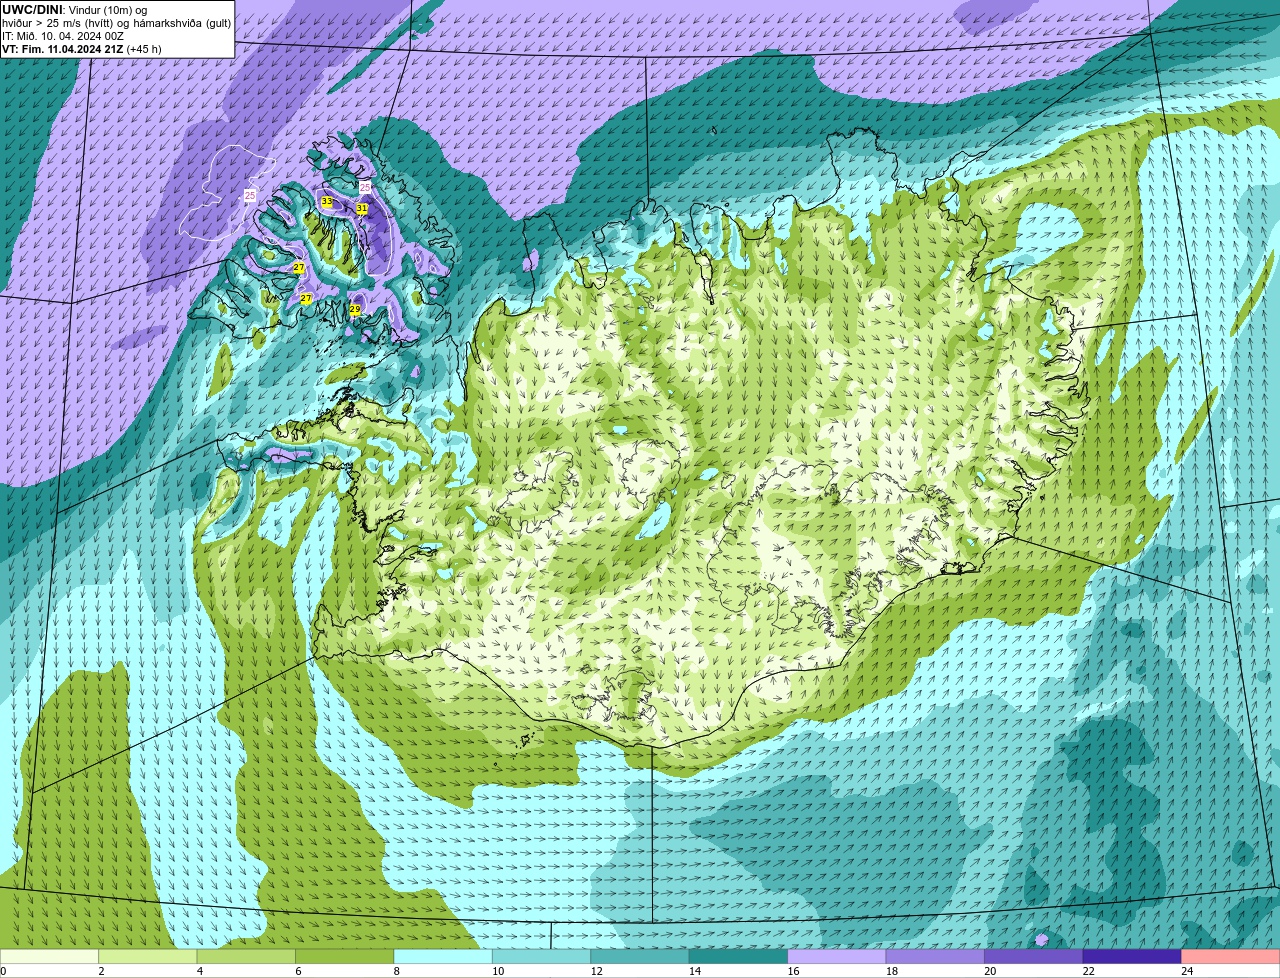Click the legend scale number 6
The image size is (1280, 978).
click(298, 971)
